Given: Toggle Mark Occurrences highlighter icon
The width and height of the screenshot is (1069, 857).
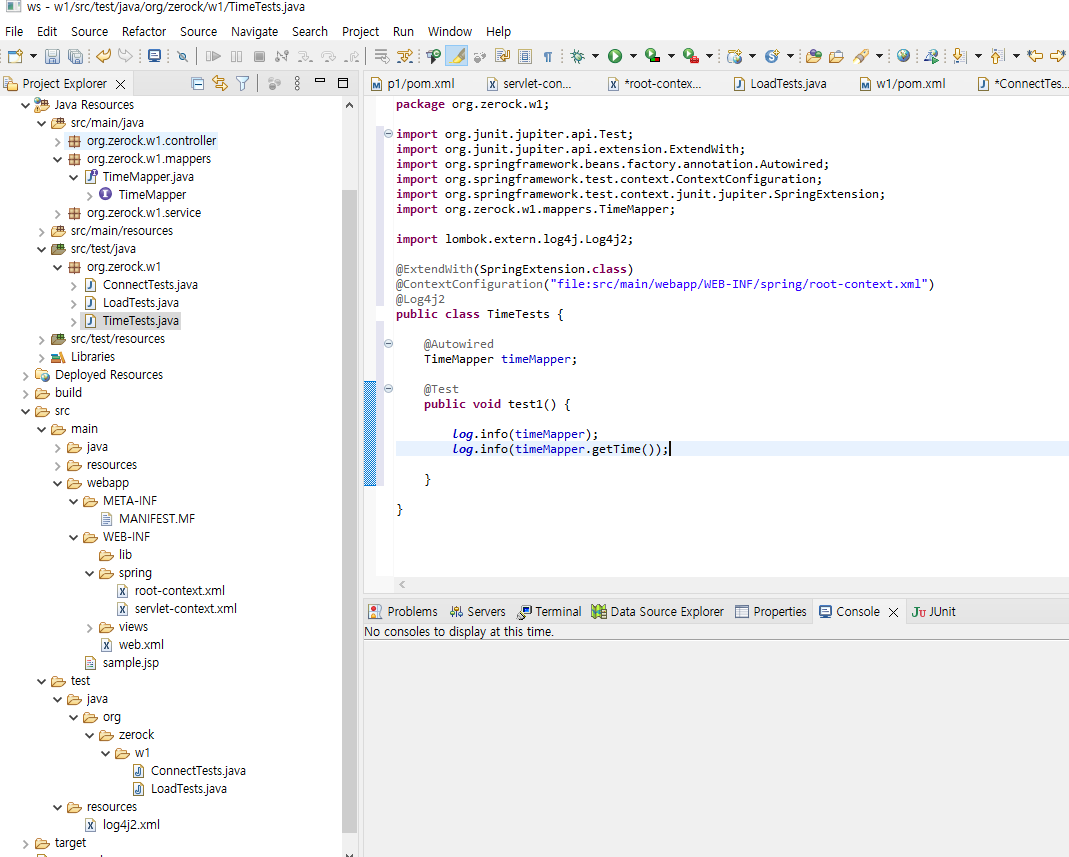Looking at the screenshot, I should point(456,57).
